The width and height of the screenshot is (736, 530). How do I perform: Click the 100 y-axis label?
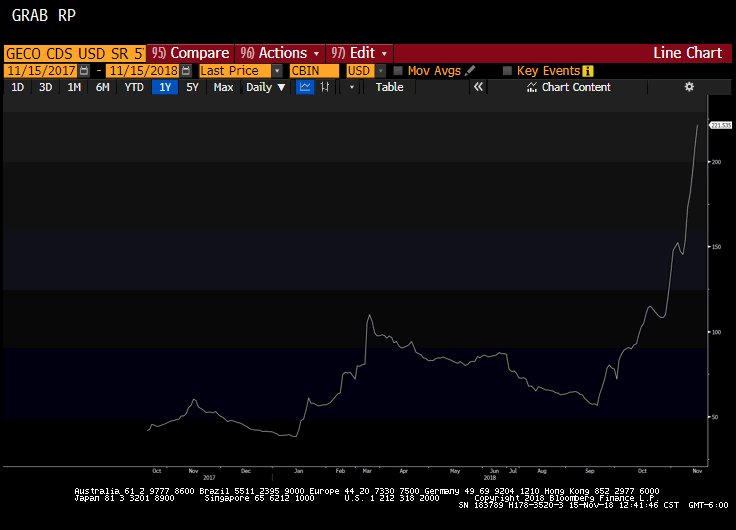[716, 332]
